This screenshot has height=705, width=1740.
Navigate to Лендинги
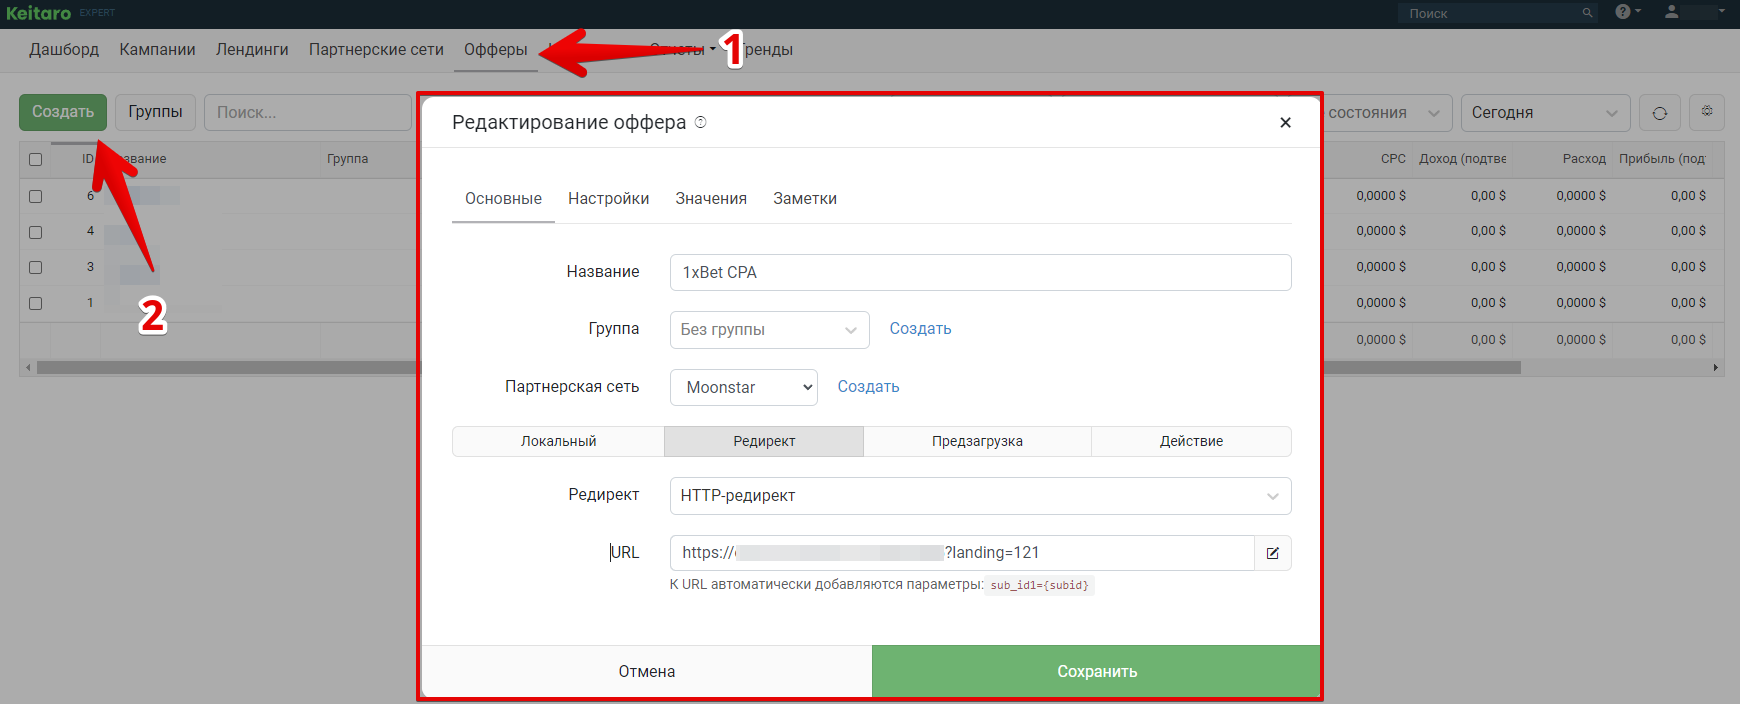pyautogui.click(x=252, y=50)
